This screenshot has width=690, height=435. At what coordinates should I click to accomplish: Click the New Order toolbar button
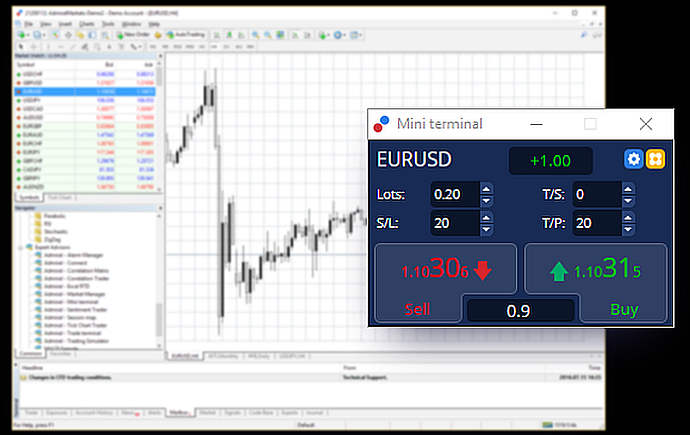133,35
